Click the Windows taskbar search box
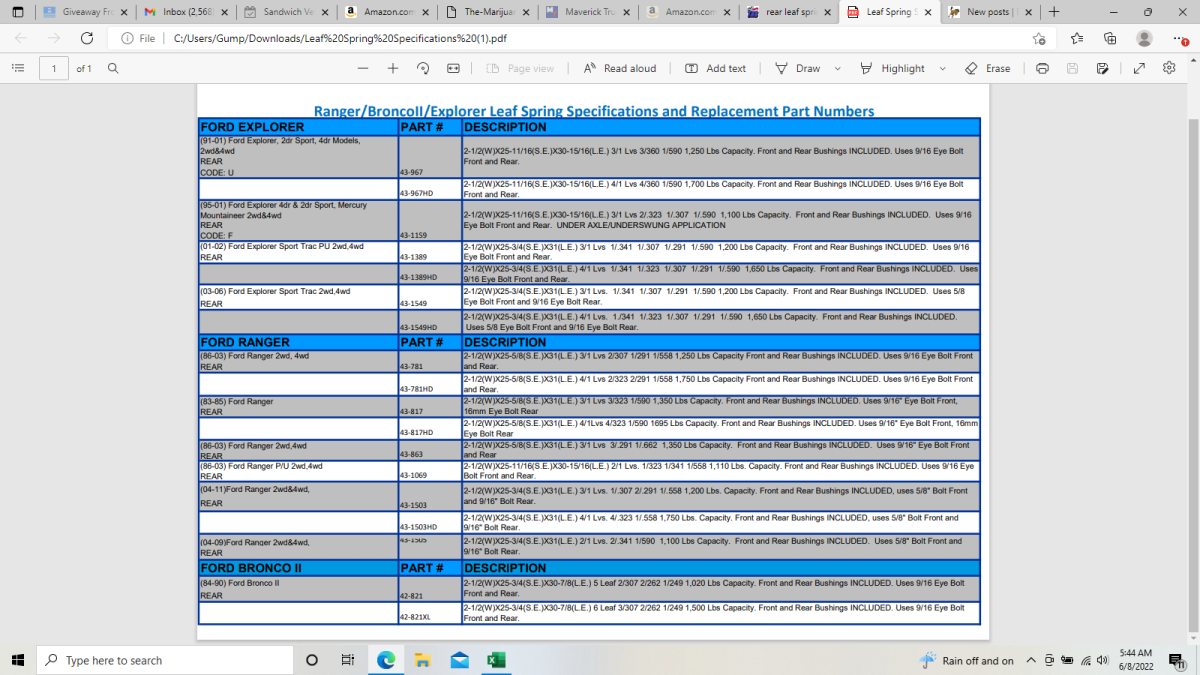 click(164, 660)
